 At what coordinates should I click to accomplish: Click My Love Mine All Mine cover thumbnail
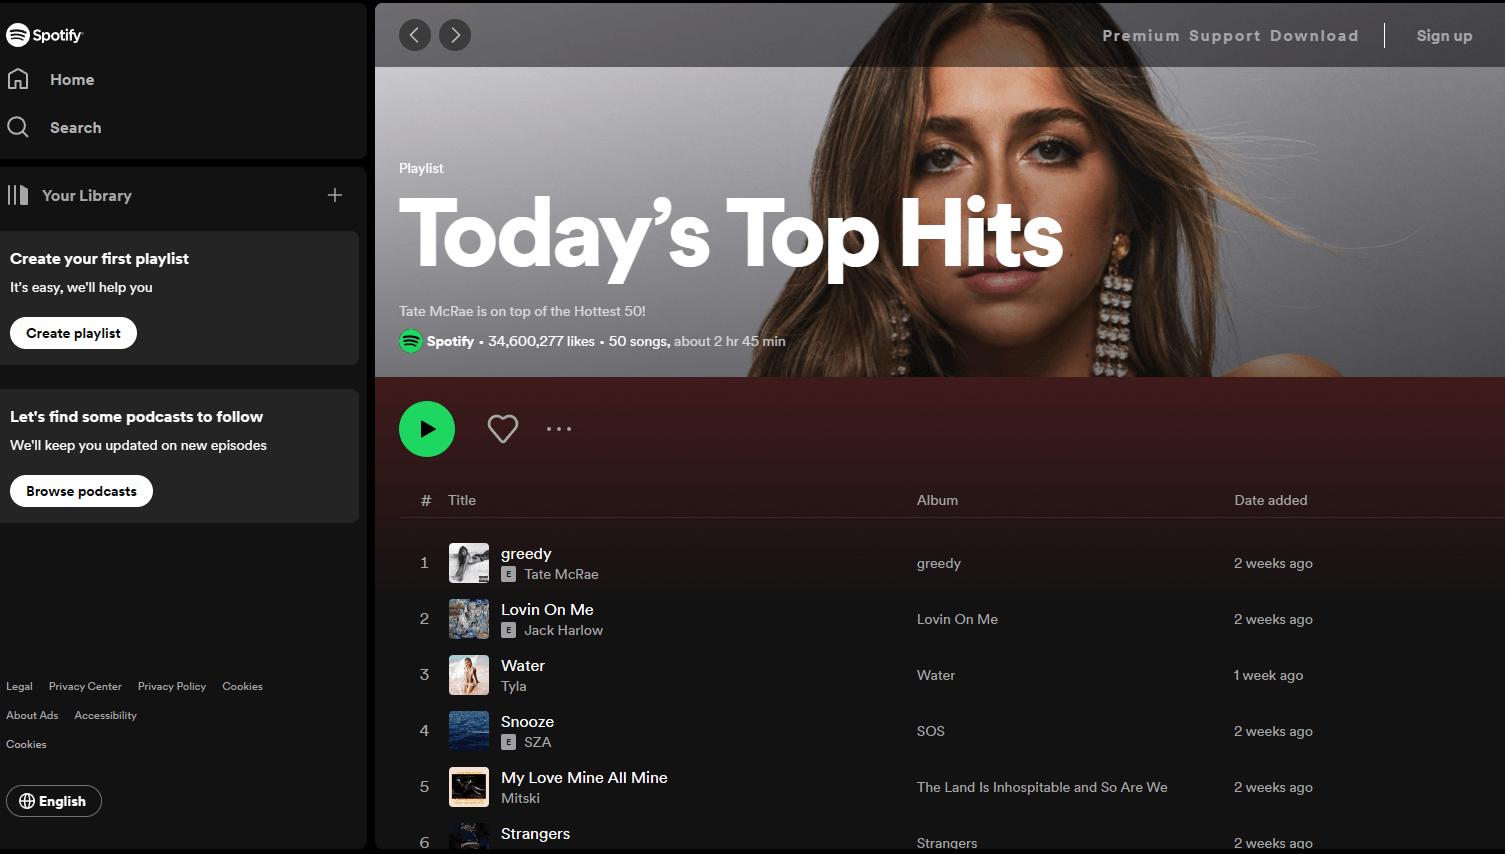[469, 787]
